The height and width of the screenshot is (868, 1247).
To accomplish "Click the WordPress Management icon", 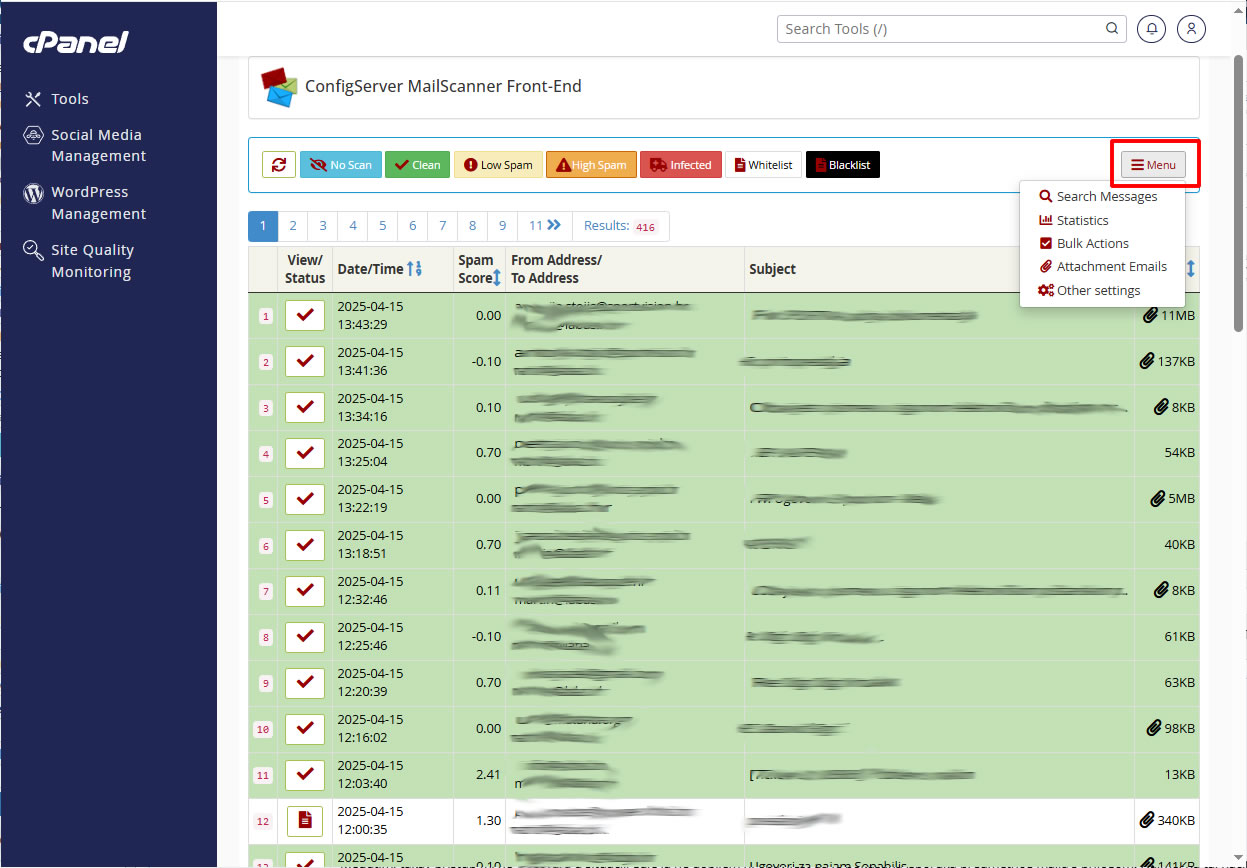I will coord(33,193).
